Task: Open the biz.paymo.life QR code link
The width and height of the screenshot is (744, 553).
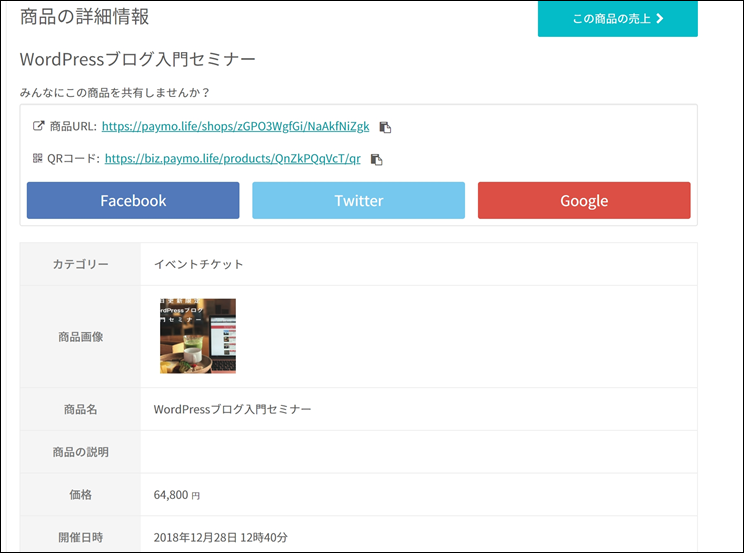Action: pyautogui.click(x=232, y=159)
